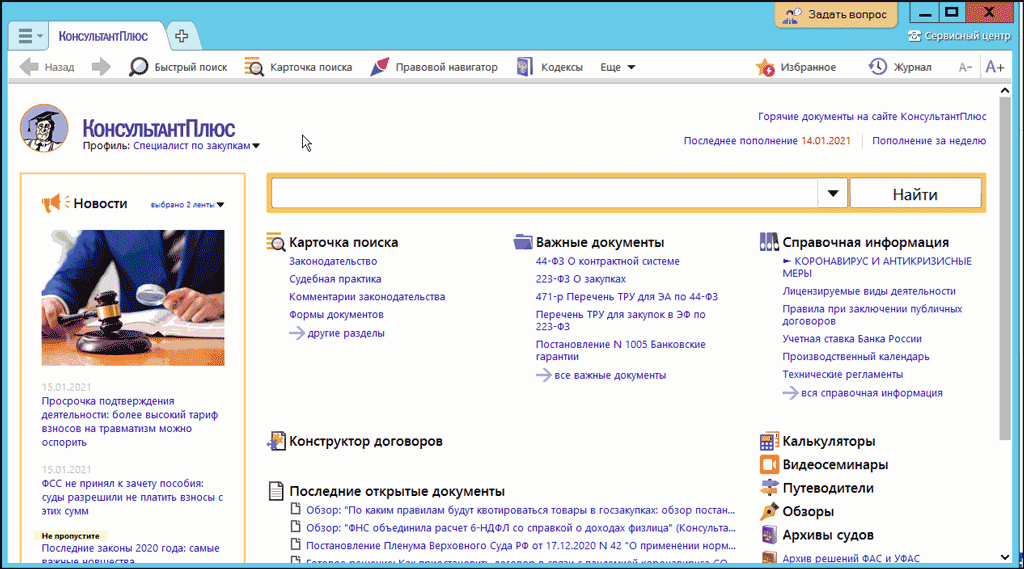Viewport: 1024px width, 569px height.
Task: Open a new tab with plus icon
Action: pos(182,36)
